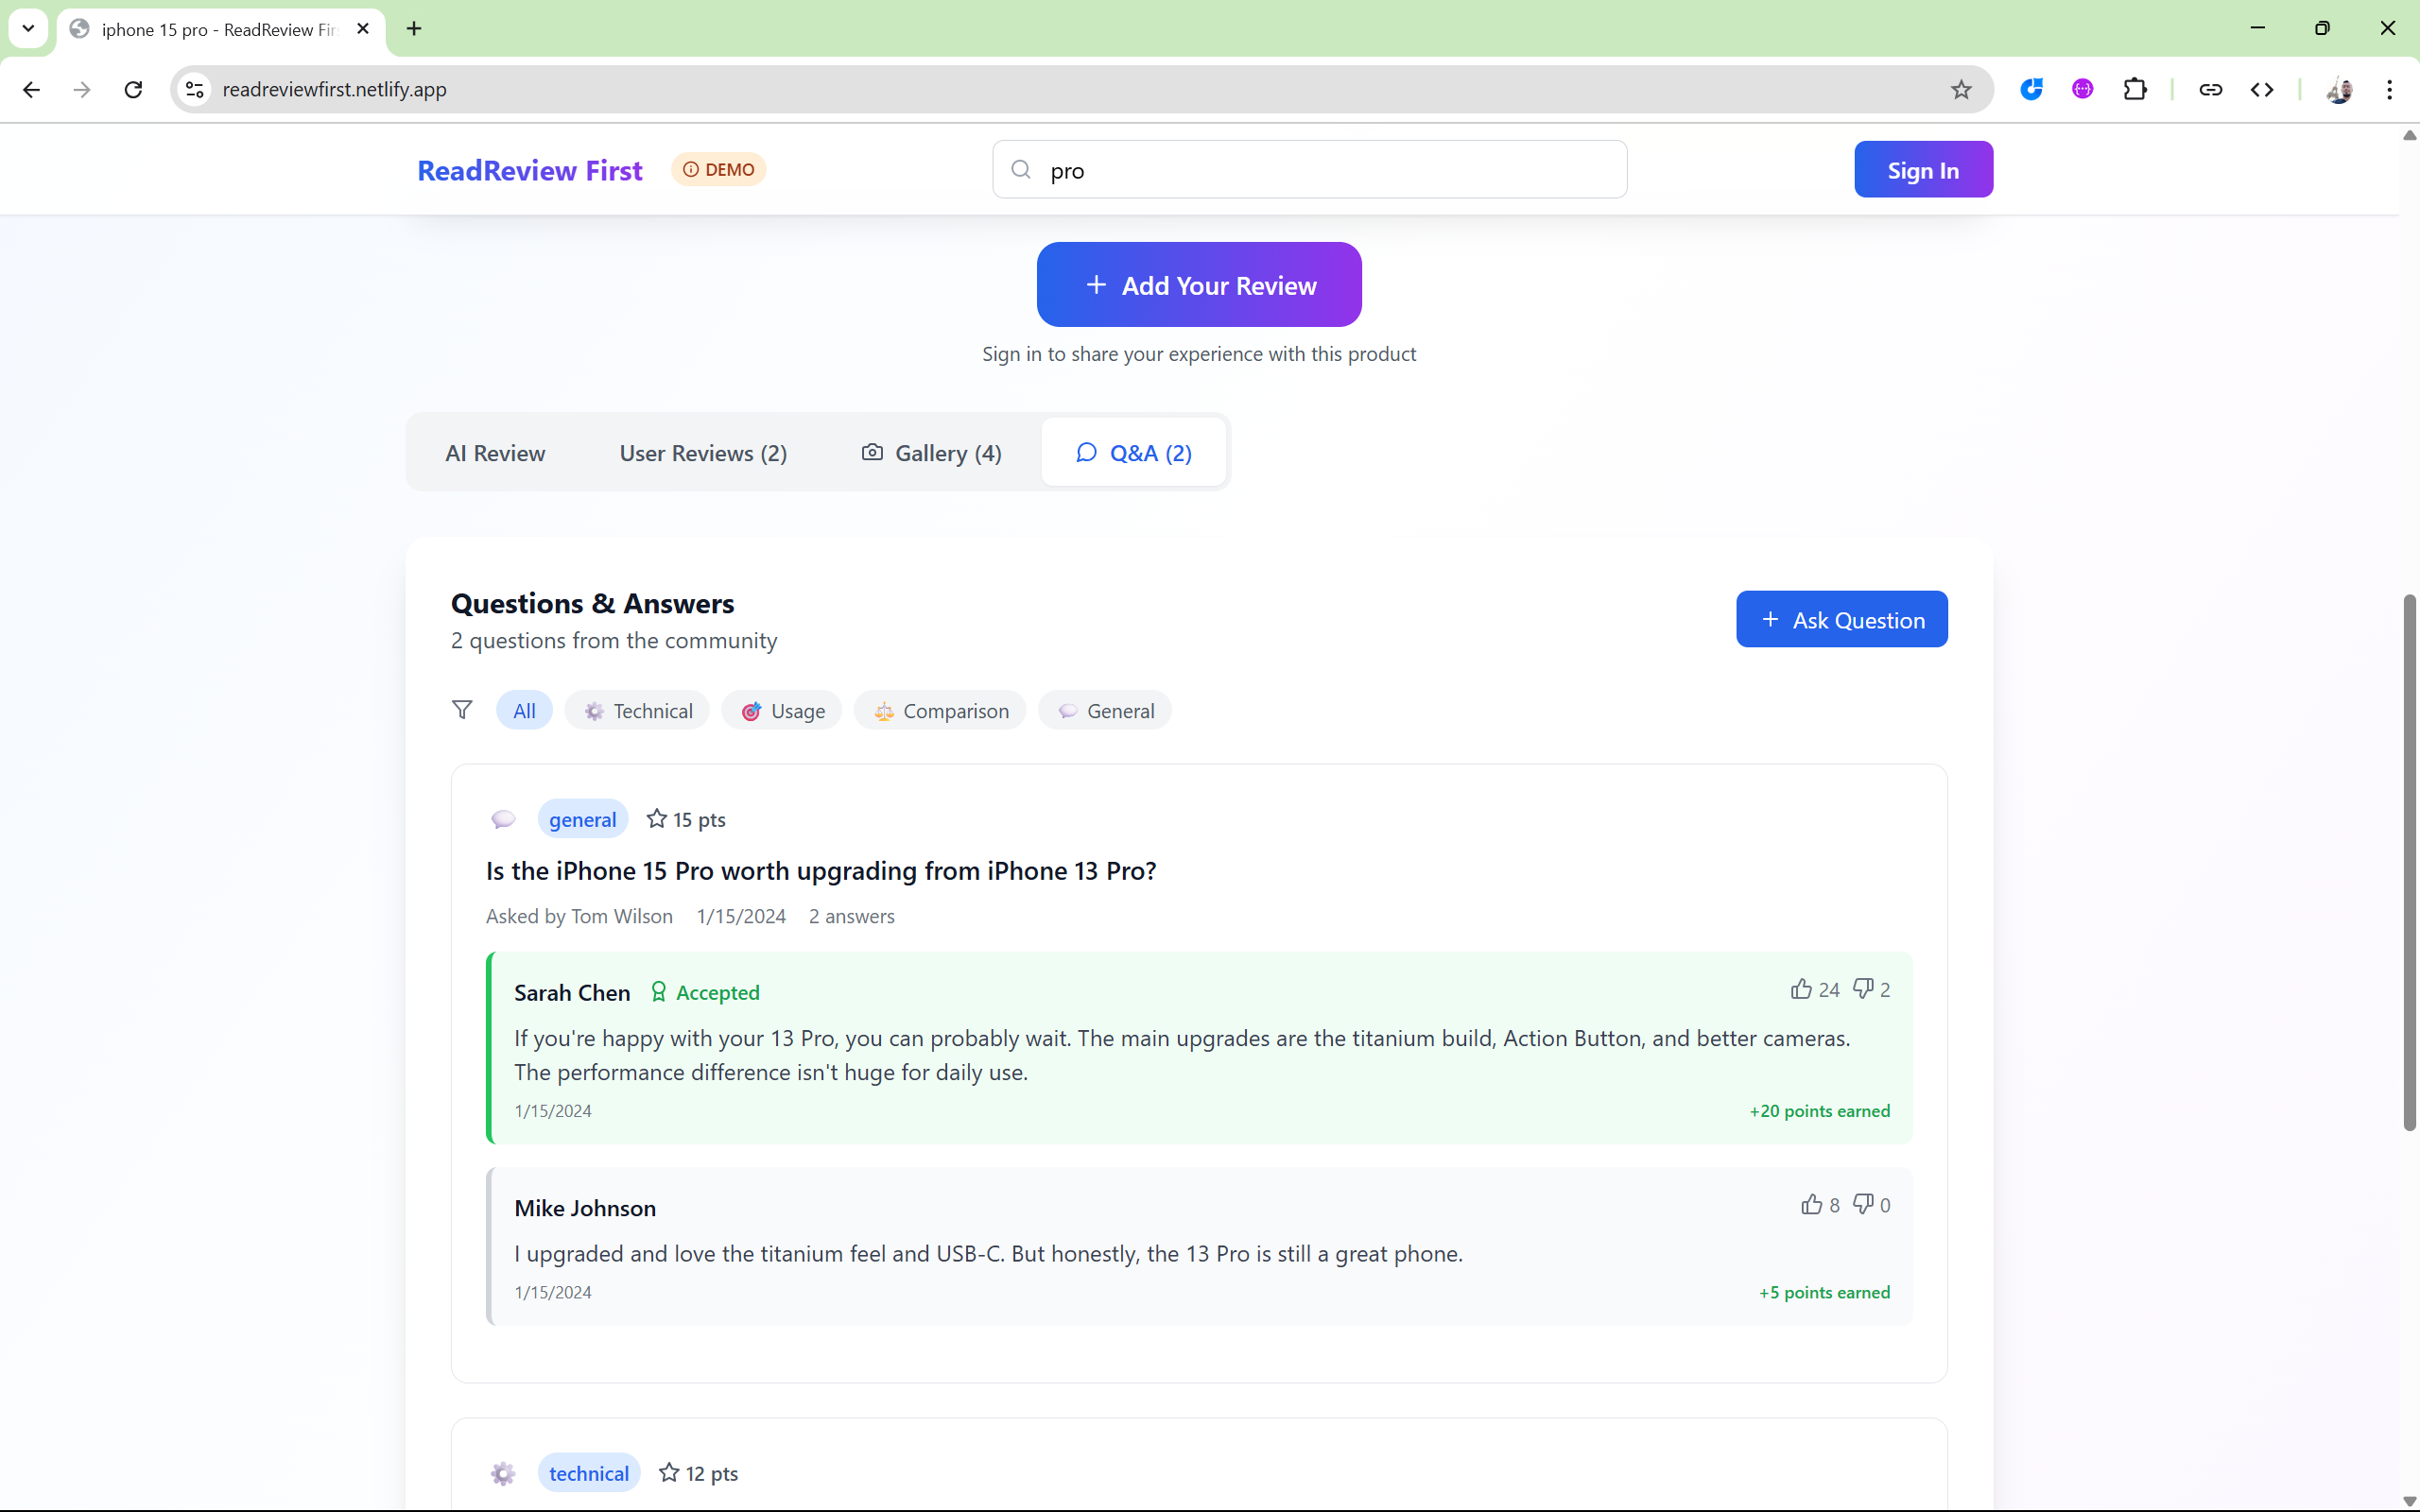The height and width of the screenshot is (1512, 2420).
Task: Click the filter funnel icon
Action: coord(462,710)
